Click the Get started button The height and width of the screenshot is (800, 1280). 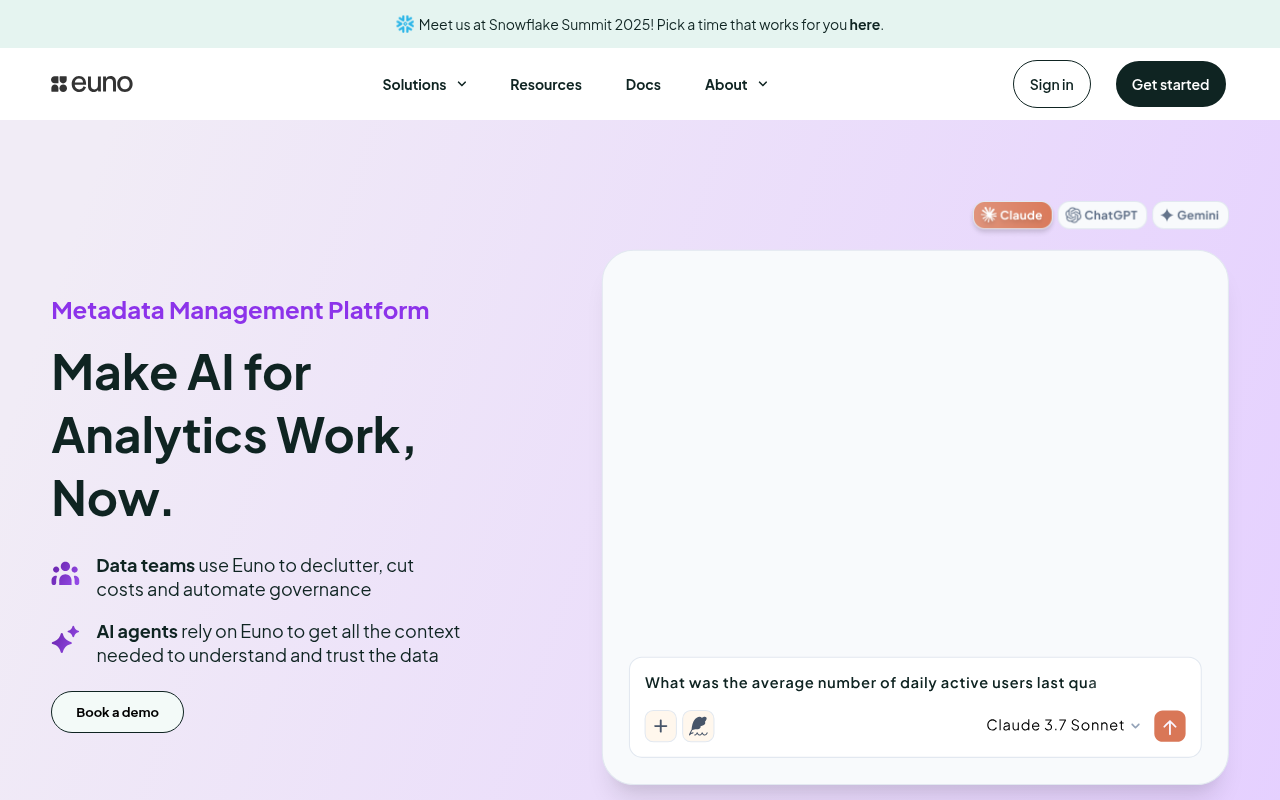click(1170, 84)
